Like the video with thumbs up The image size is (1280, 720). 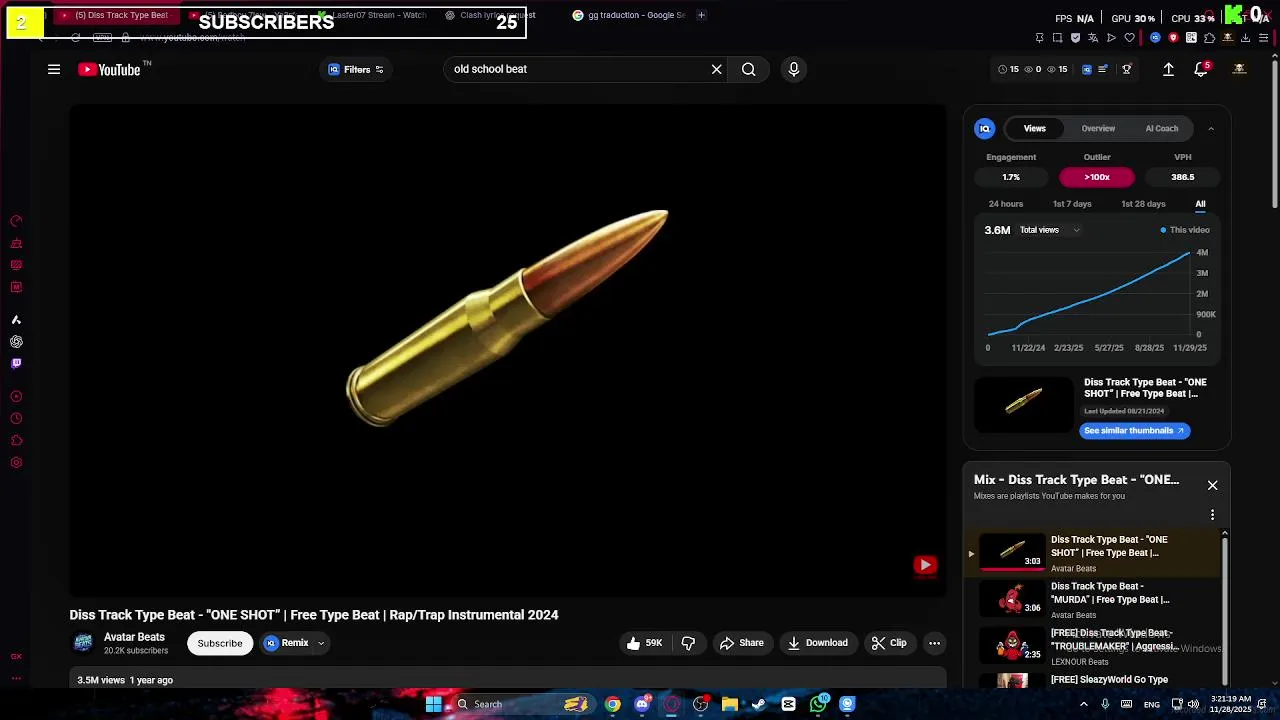[x=644, y=643]
